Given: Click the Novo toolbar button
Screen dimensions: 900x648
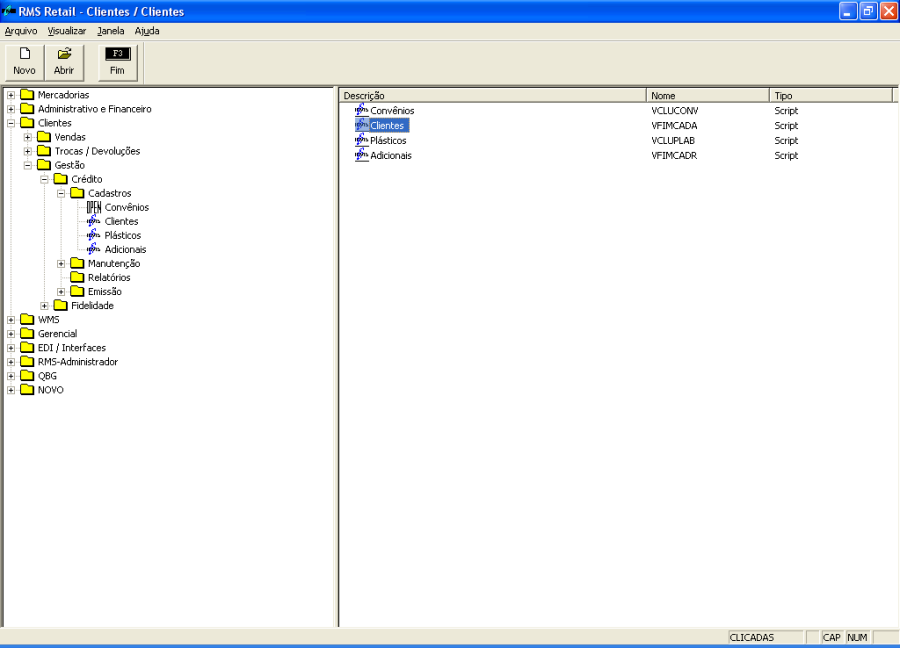Looking at the screenshot, I should (25, 62).
